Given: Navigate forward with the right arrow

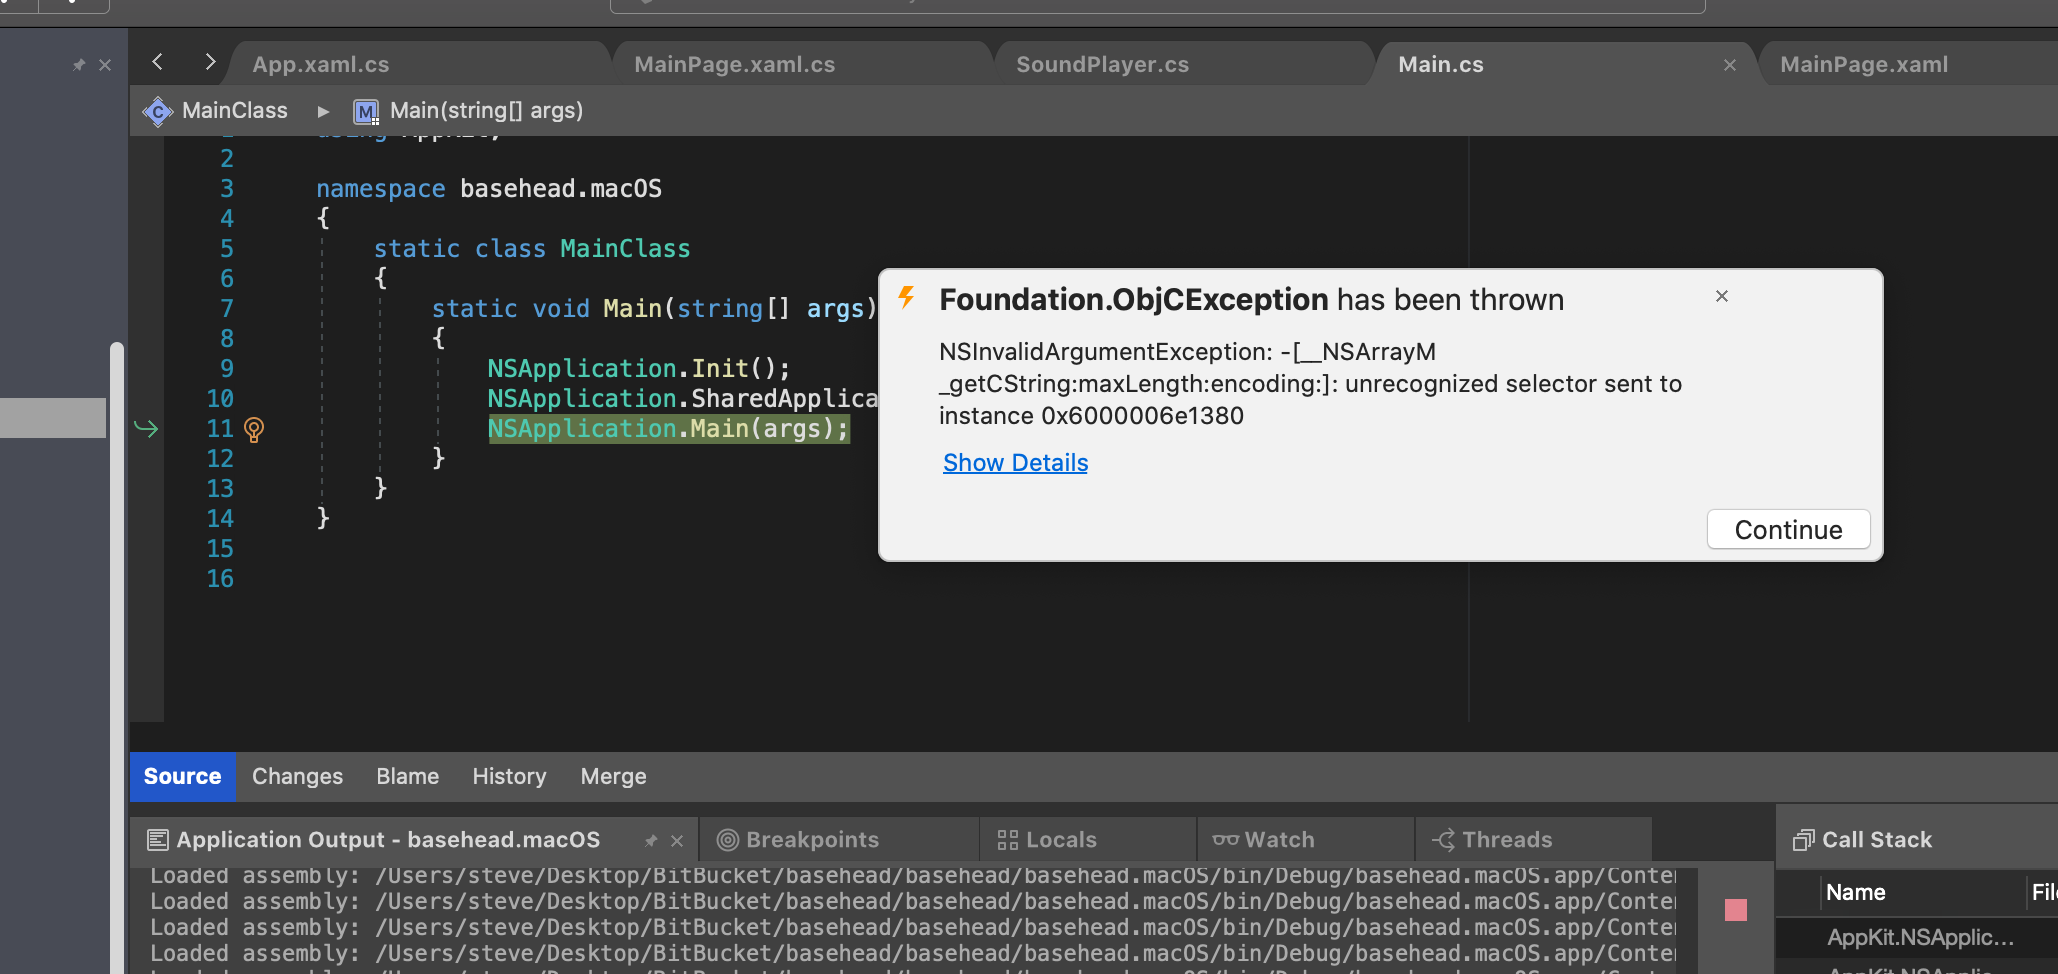Looking at the screenshot, I should click(x=209, y=62).
